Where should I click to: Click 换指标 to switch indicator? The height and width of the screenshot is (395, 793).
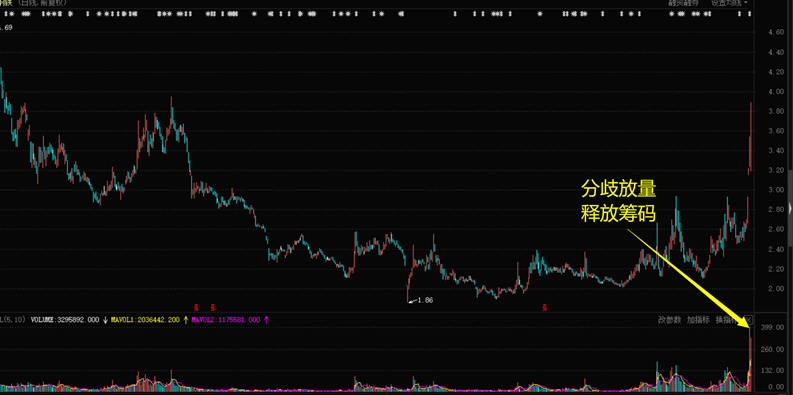[727, 320]
